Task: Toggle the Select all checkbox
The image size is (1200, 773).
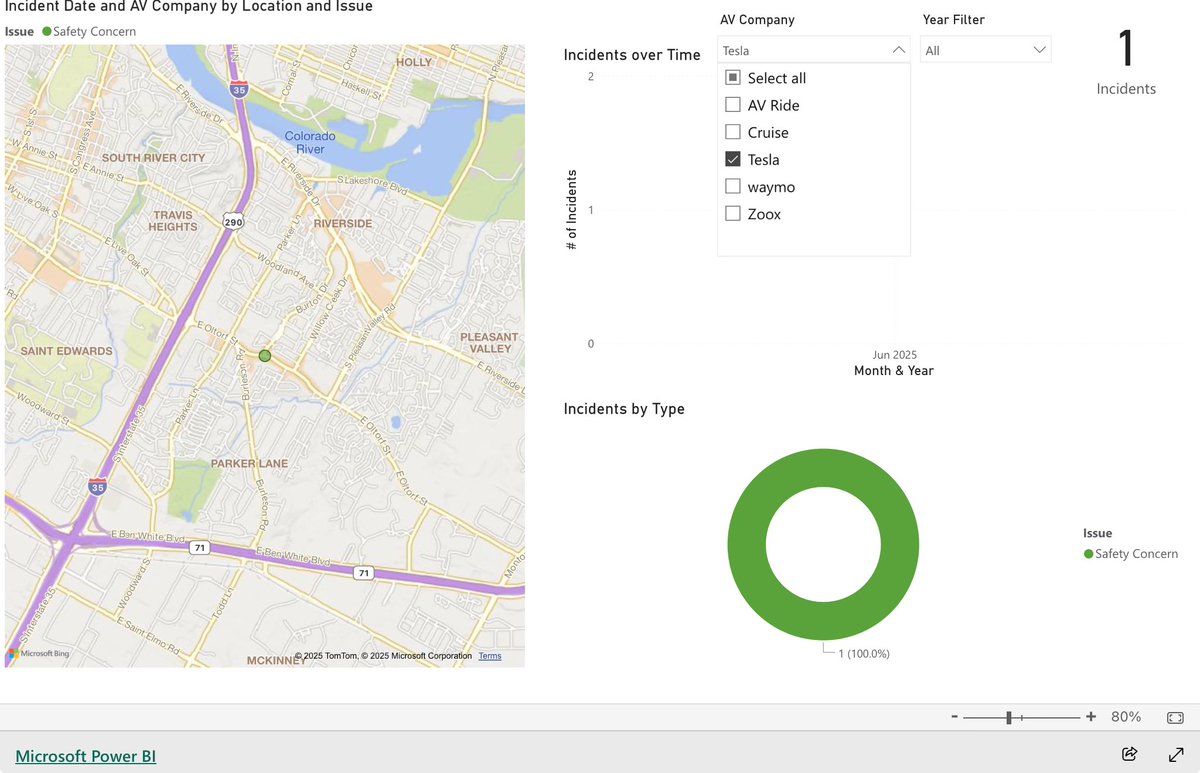Action: (732, 78)
